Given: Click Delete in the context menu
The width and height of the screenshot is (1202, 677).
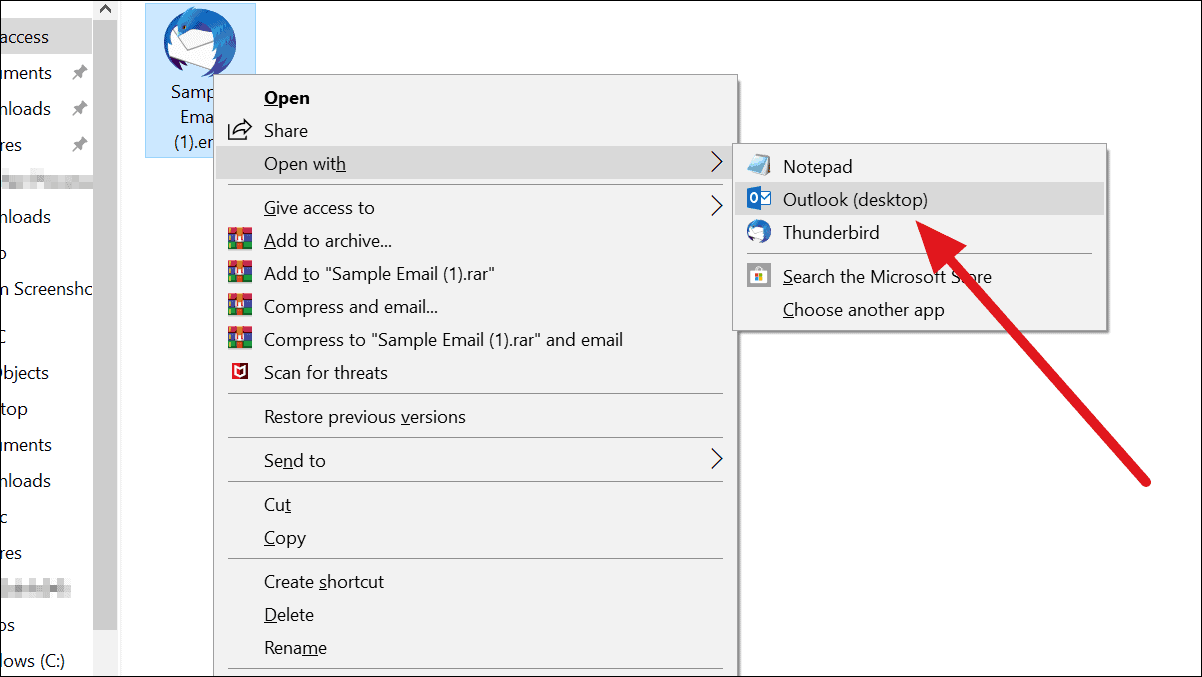Looking at the screenshot, I should coord(289,614).
